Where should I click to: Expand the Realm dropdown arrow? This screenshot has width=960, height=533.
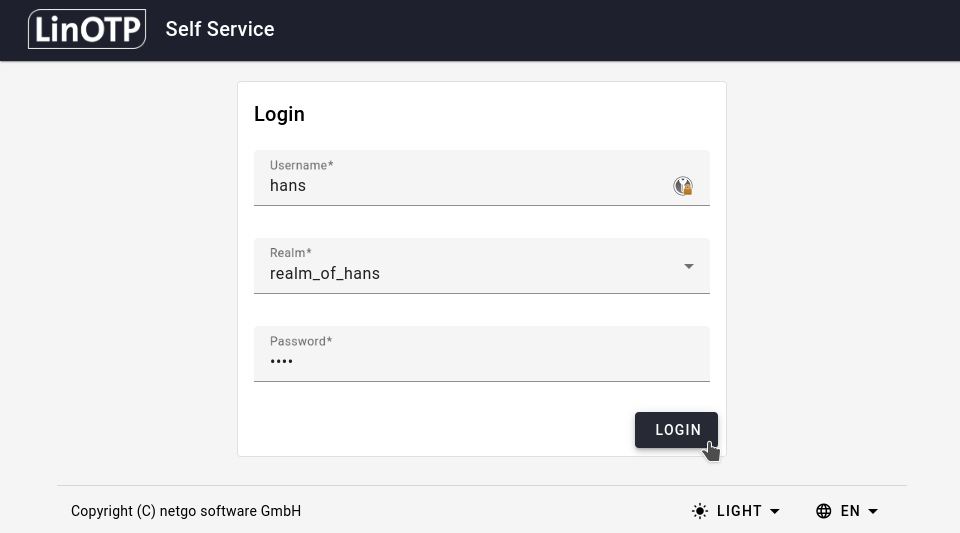[x=688, y=266]
